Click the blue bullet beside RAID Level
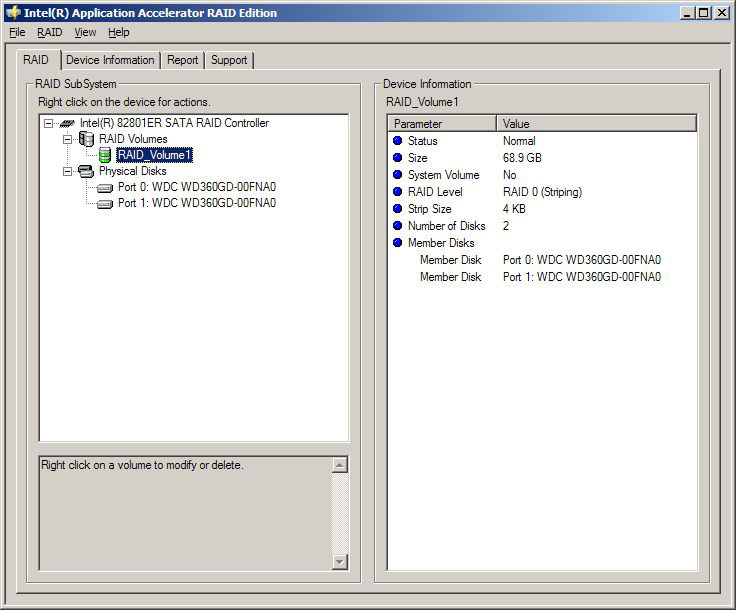The width and height of the screenshot is (736, 610). 398,191
